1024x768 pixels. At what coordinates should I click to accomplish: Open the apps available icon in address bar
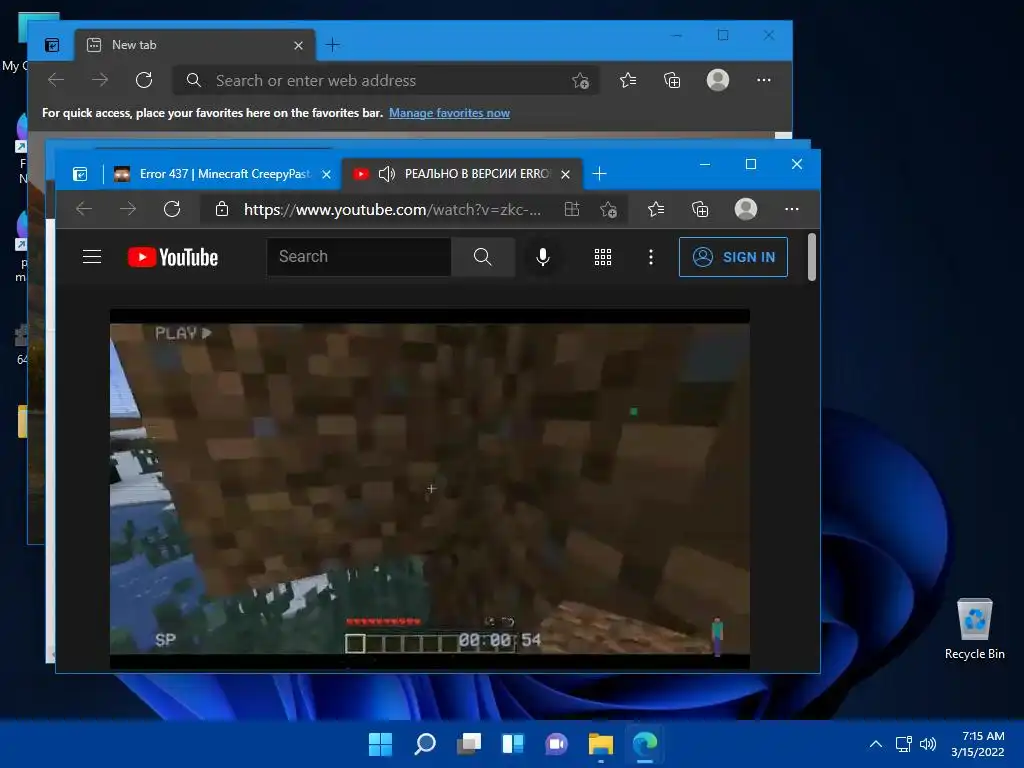tap(571, 209)
